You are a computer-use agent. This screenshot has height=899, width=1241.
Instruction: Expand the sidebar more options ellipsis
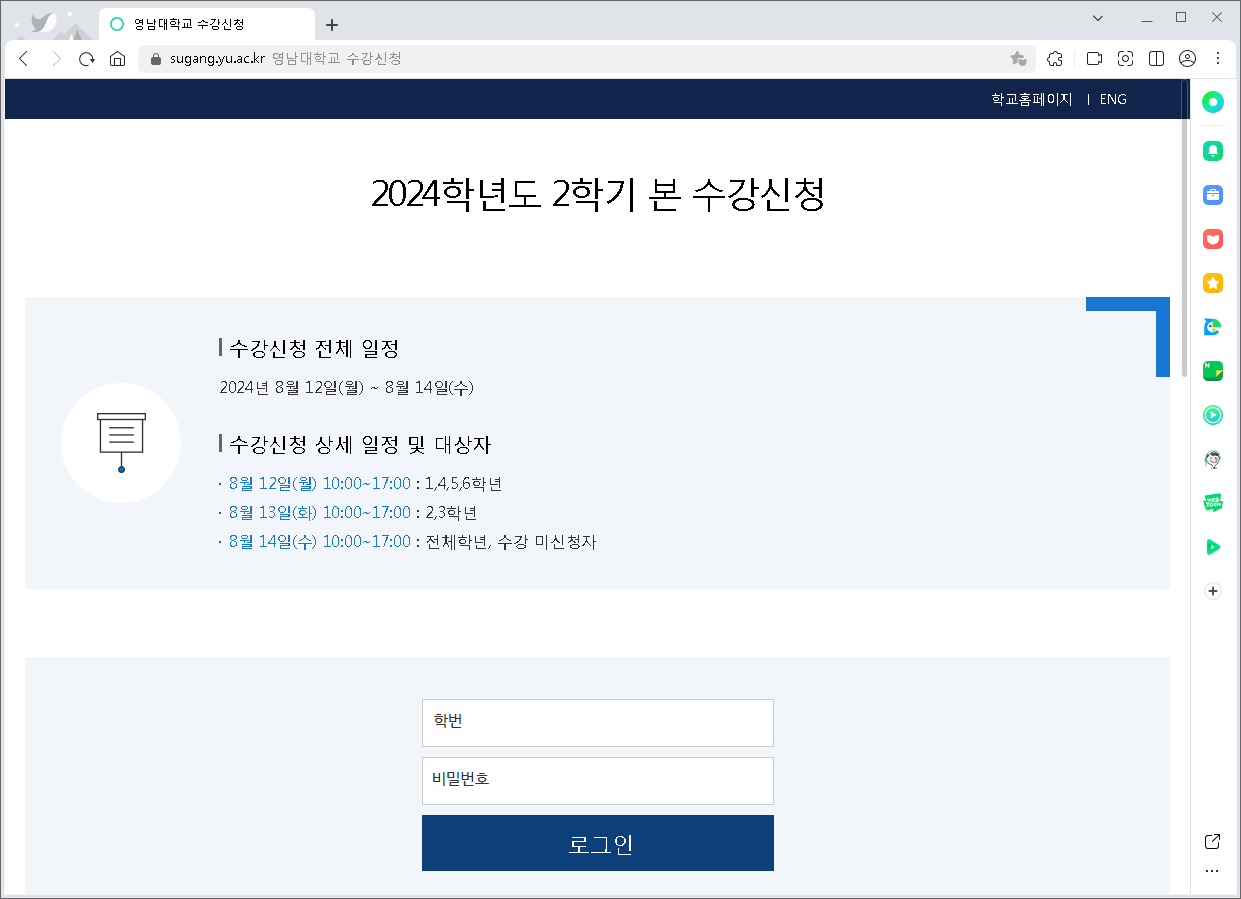(1212, 870)
